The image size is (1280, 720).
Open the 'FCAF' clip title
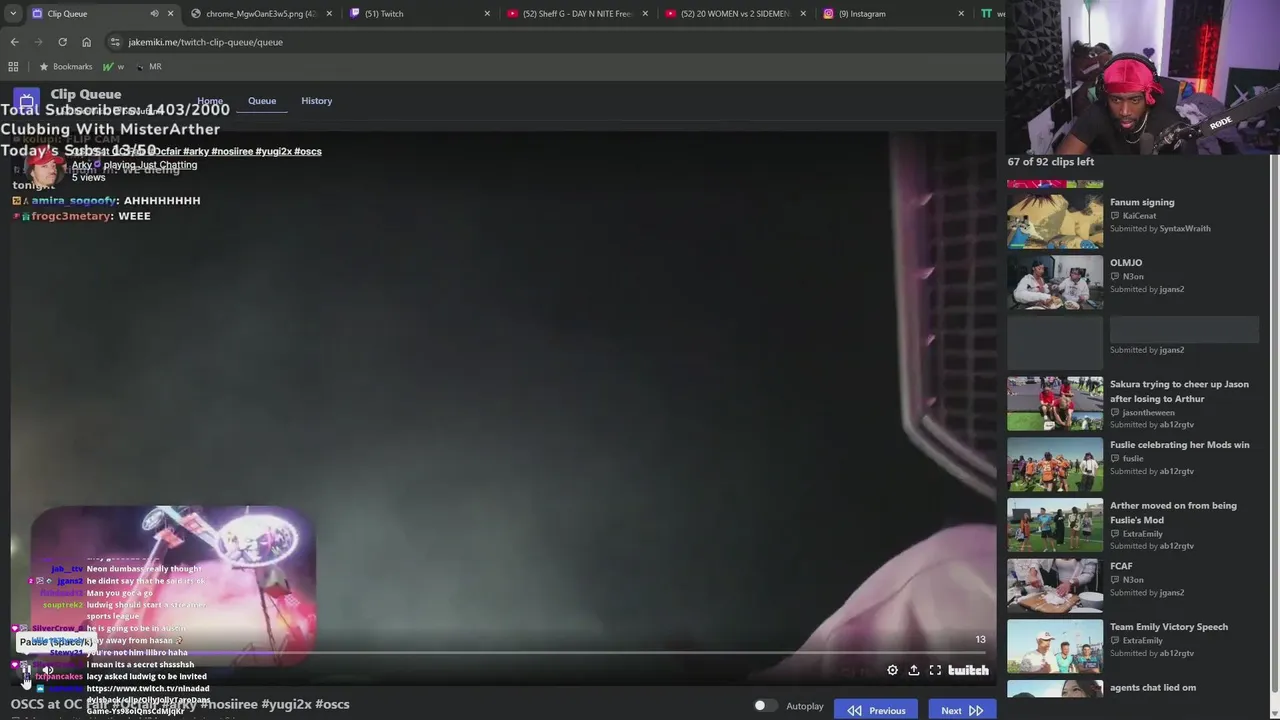click(x=1121, y=566)
